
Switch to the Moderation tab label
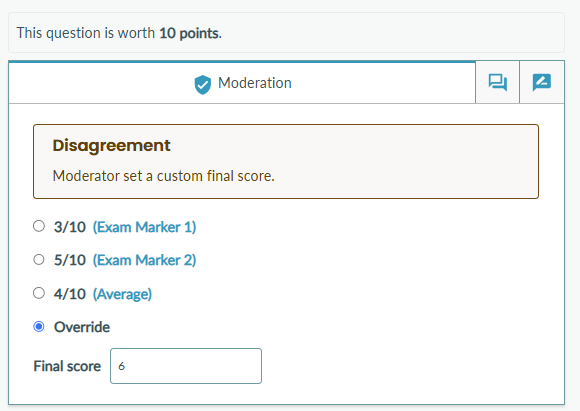tap(255, 83)
